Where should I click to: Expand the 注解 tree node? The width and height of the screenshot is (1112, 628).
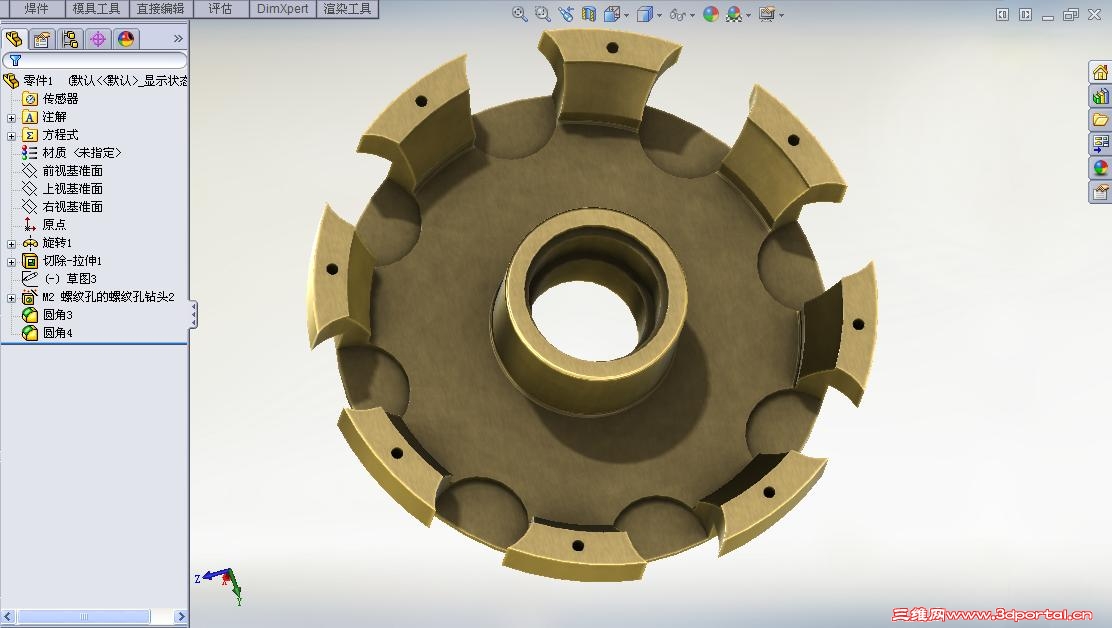[11, 118]
